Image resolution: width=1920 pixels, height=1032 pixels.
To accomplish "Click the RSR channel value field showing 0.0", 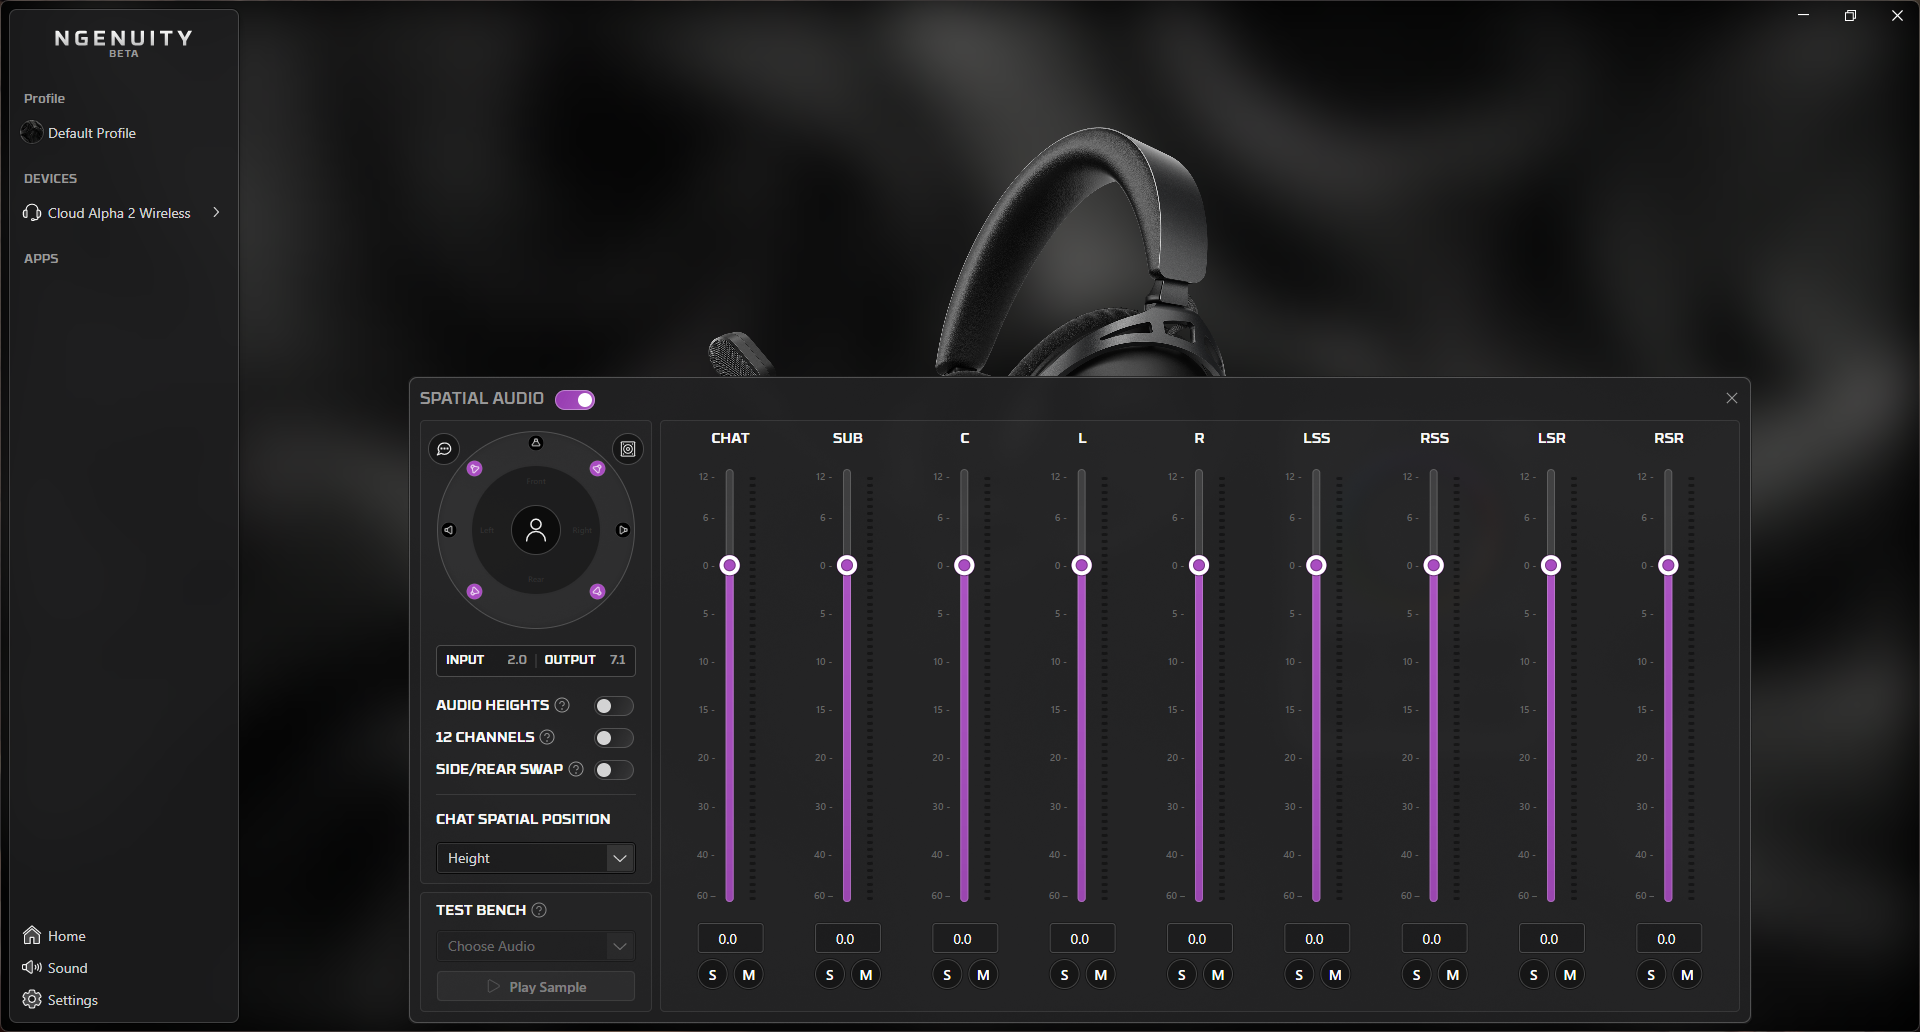I will (x=1667, y=938).
